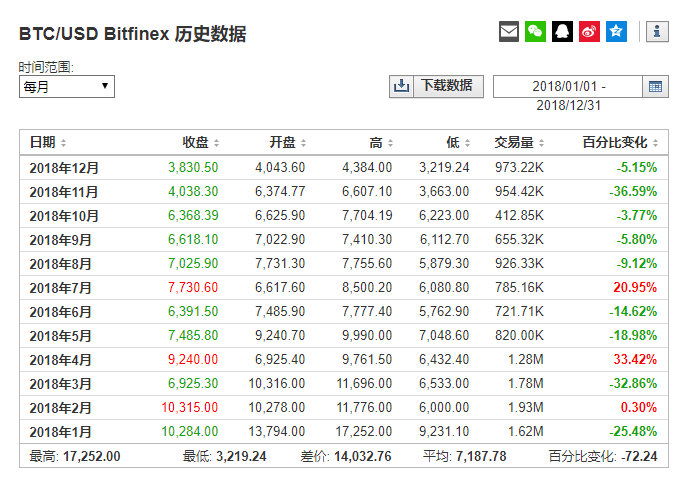Click the high value 17,252.00 in January row
This screenshot has width=681, height=487.
364,431
